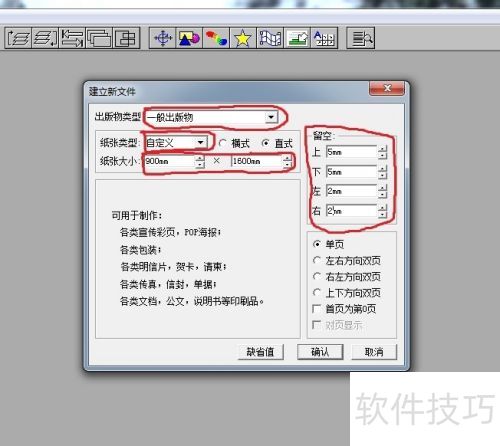Viewport: 500px width, 446px height.
Task: Click the 下 bottom margin field
Action: tap(351, 172)
